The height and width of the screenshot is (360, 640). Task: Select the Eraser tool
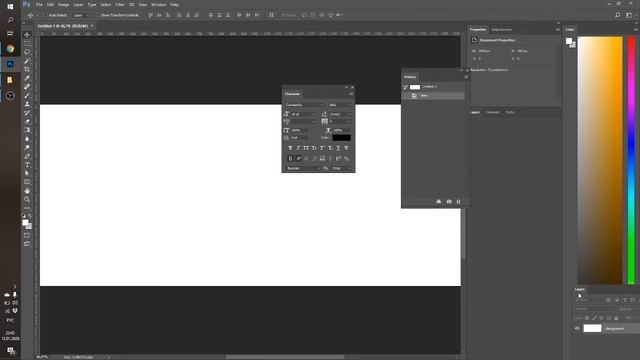(x=27, y=121)
